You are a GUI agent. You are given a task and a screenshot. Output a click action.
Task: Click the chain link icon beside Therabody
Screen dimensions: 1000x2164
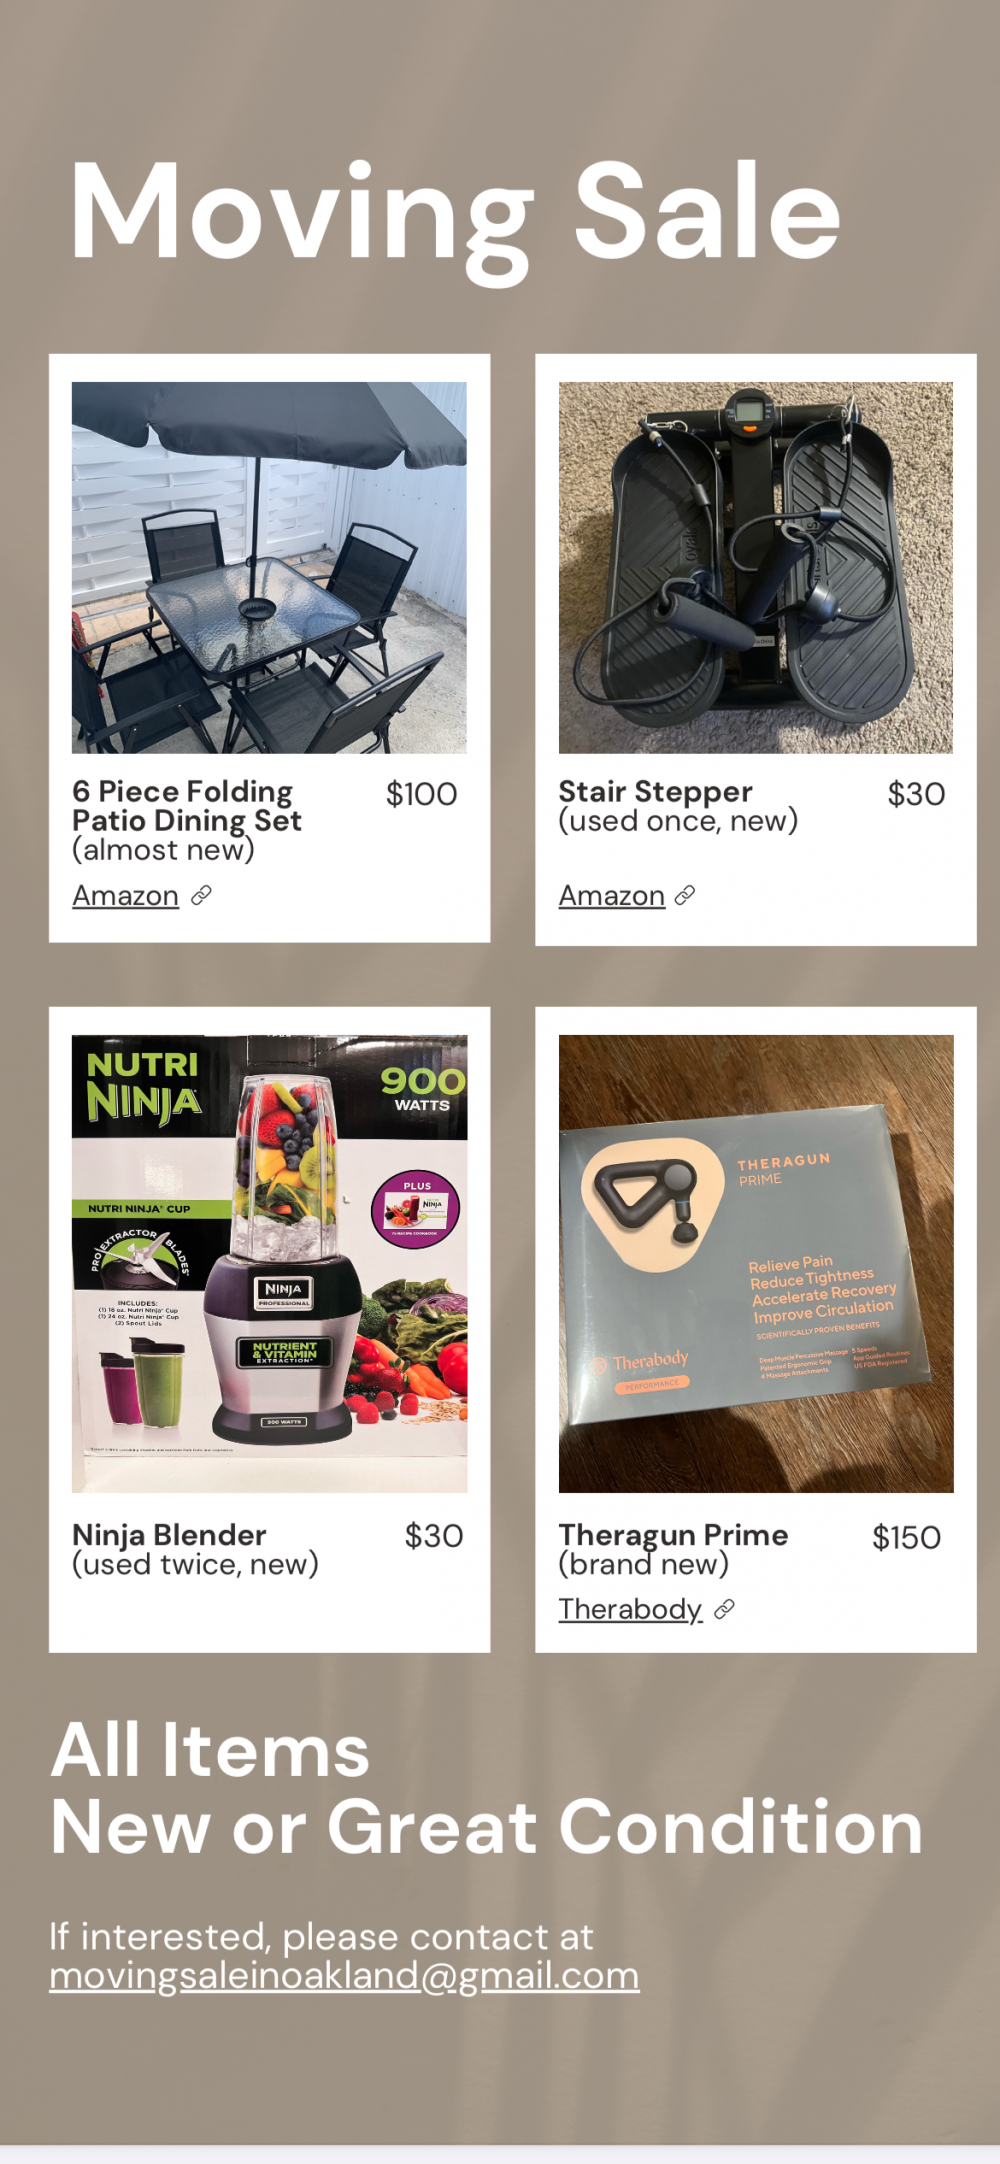point(725,1609)
